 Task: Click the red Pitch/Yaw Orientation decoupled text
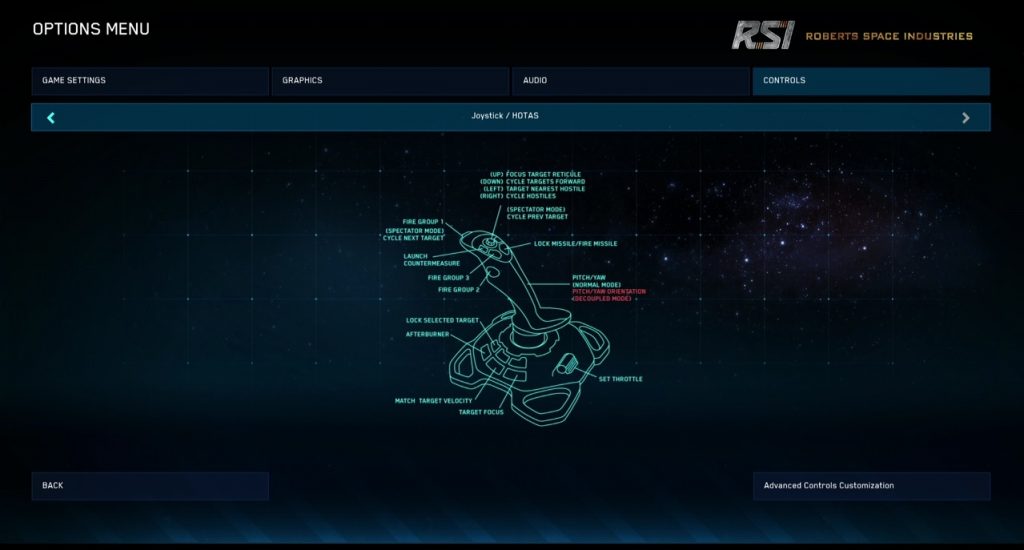click(608, 295)
